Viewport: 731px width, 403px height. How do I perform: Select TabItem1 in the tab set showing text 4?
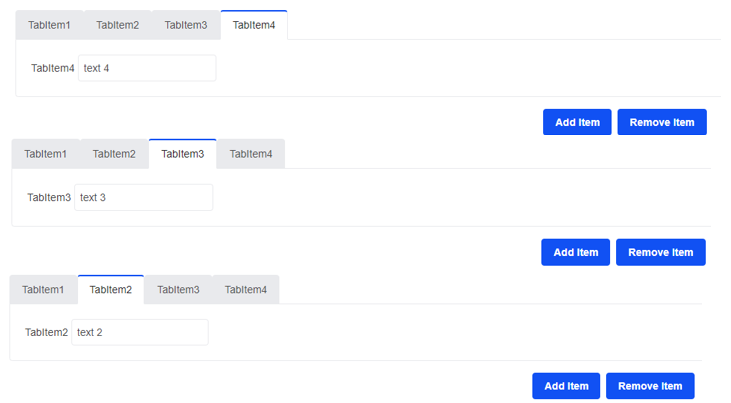[49, 25]
